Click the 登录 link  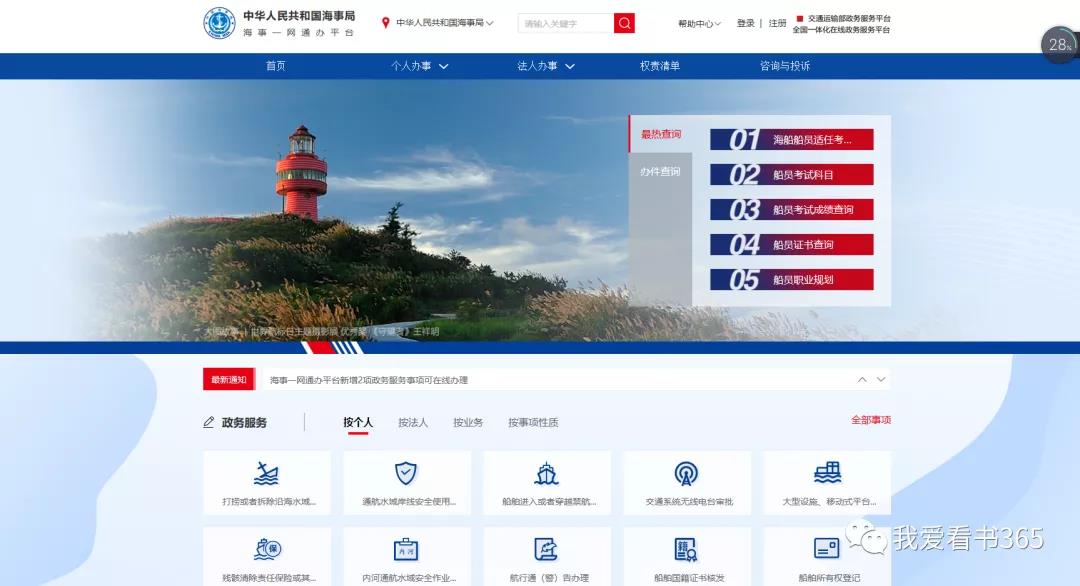pyautogui.click(x=745, y=23)
